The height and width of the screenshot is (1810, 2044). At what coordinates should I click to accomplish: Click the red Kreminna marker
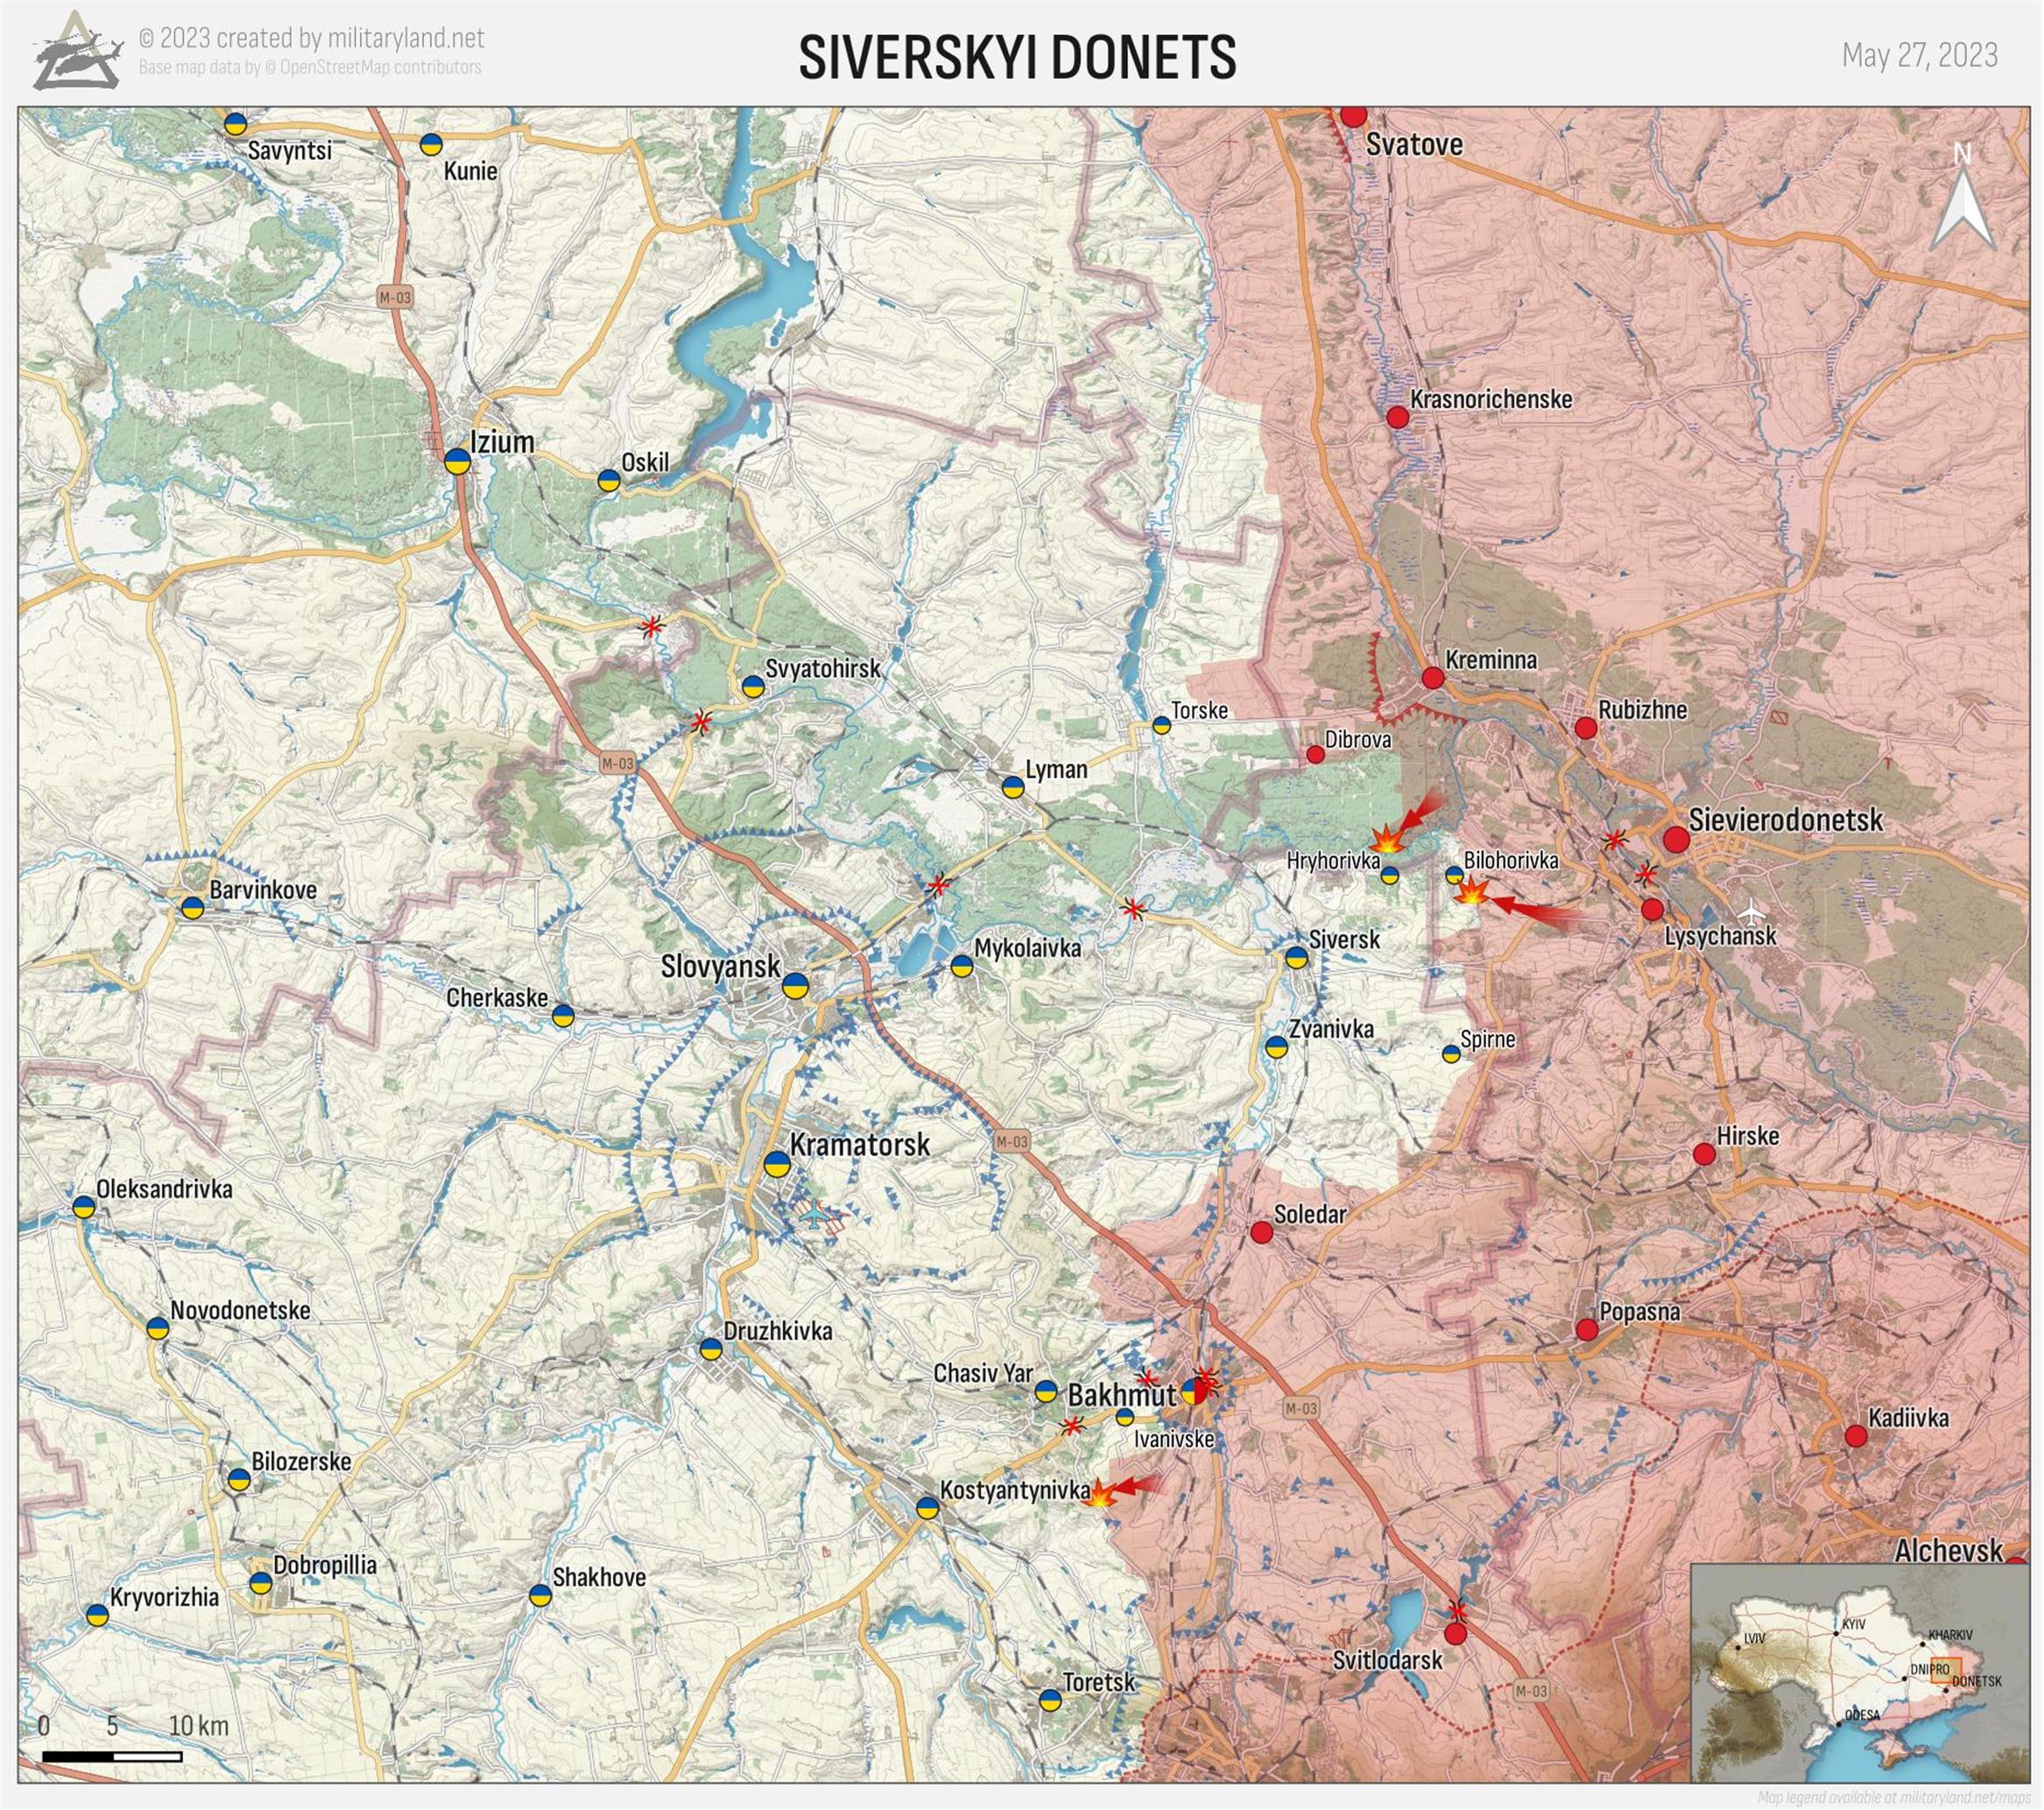(x=1433, y=678)
